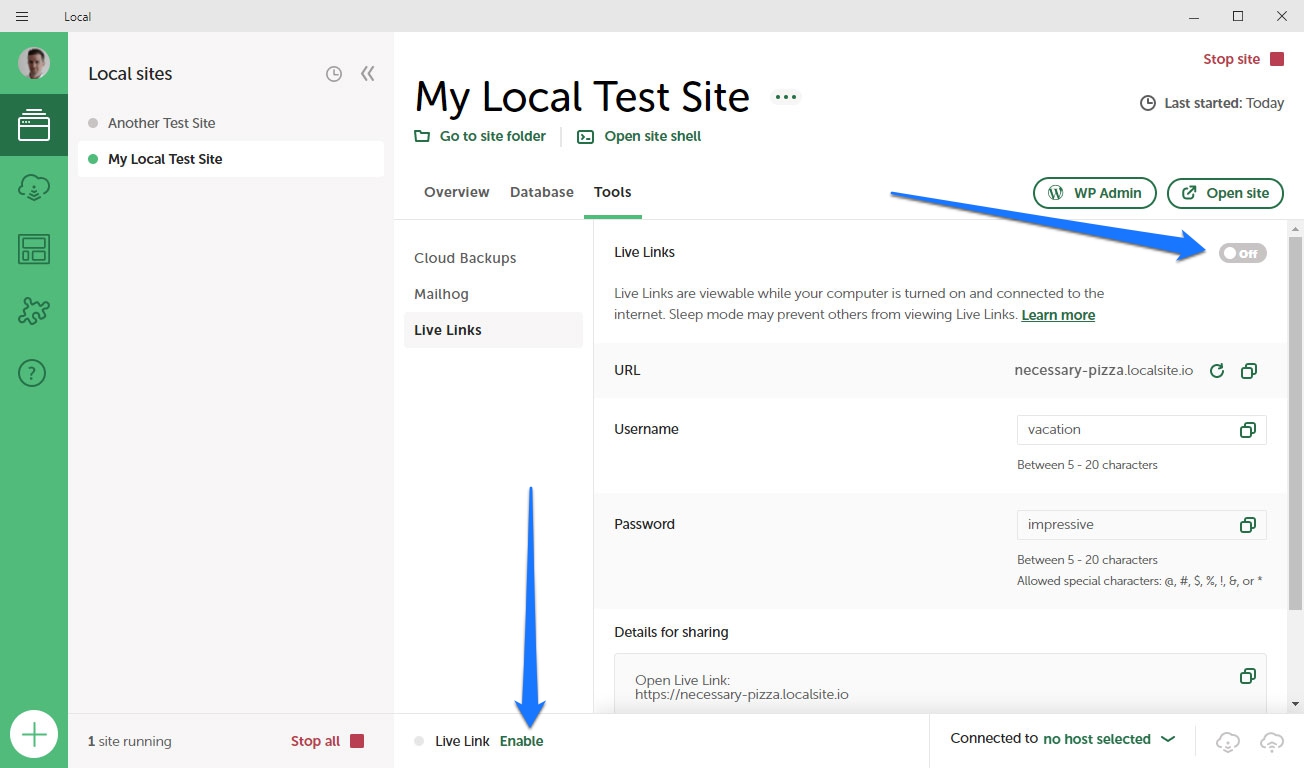Click the red Stop site square

click(x=1276, y=59)
